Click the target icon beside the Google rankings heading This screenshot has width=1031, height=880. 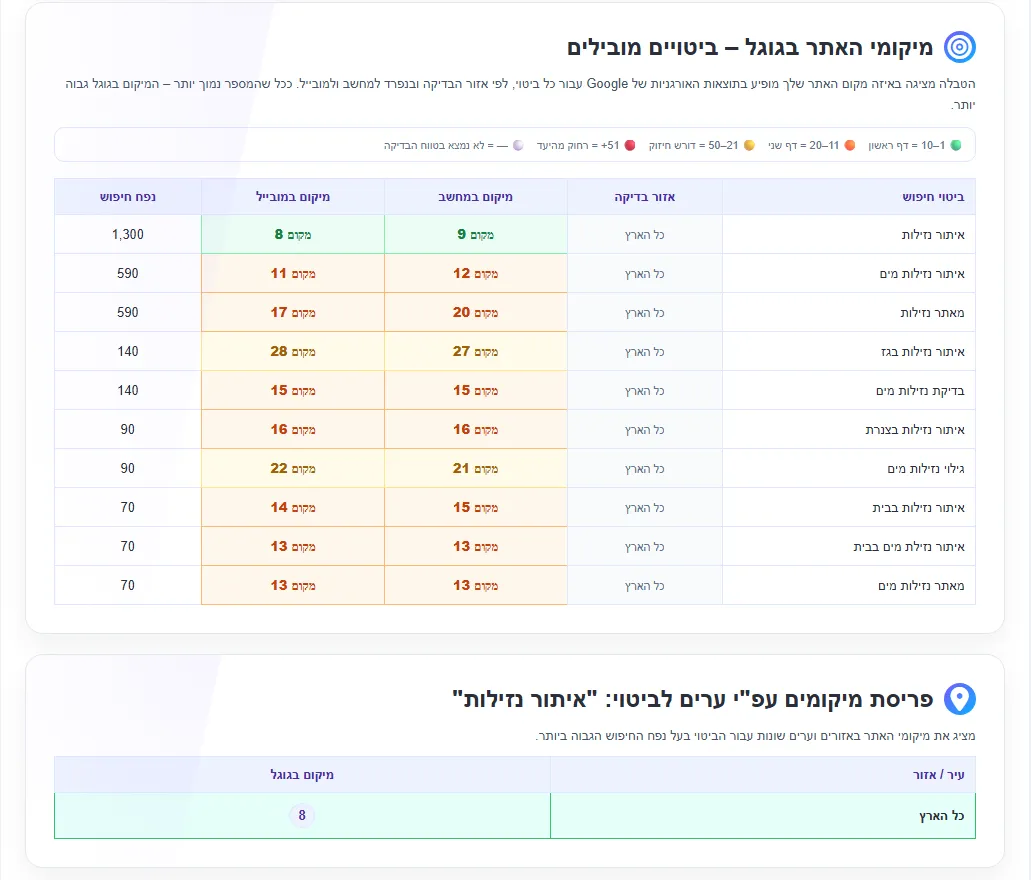click(959, 47)
